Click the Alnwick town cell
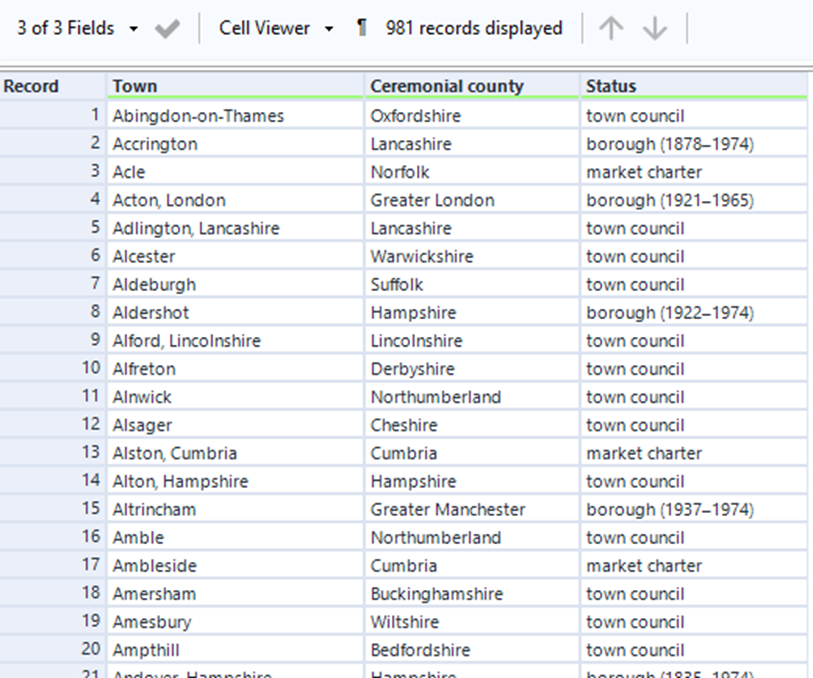Viewport: 813px width, 678px height. point(142,397)
